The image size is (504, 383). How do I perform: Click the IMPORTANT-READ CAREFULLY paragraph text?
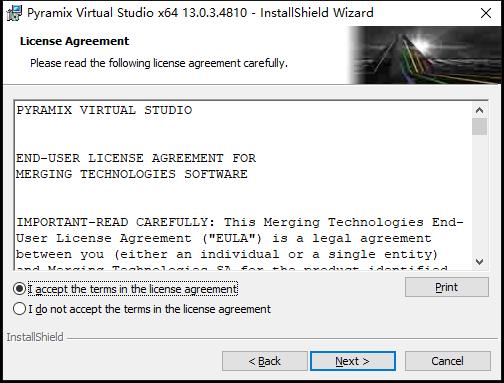coord(240,238)
